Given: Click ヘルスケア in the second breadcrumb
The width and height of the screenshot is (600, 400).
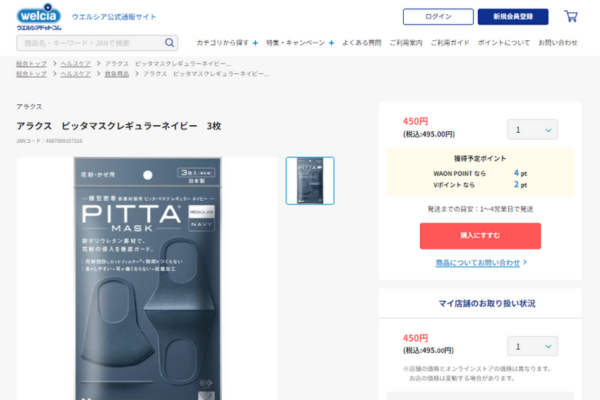Looking at the screenshot, I should (x=75, y=73).
